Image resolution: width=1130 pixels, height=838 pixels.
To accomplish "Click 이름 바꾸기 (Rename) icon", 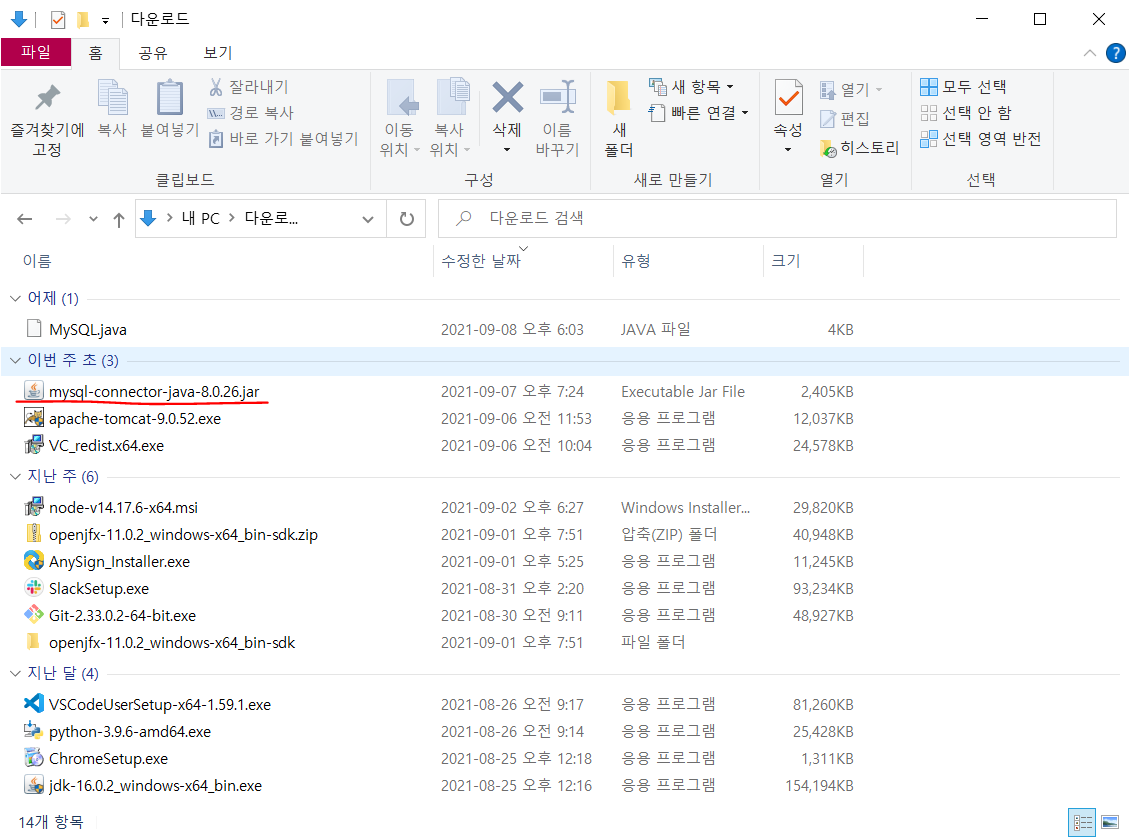I will [558, 97].
